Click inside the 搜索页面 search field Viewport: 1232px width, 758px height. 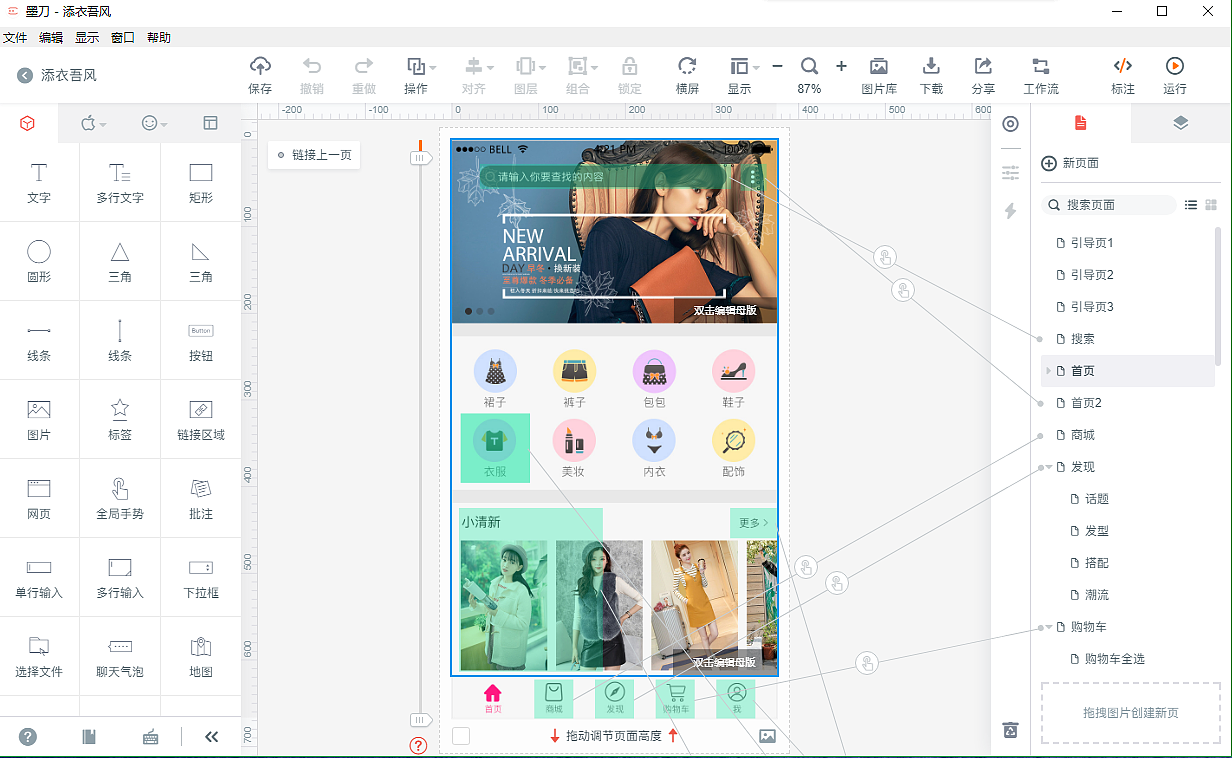[x=1108, y=204]
